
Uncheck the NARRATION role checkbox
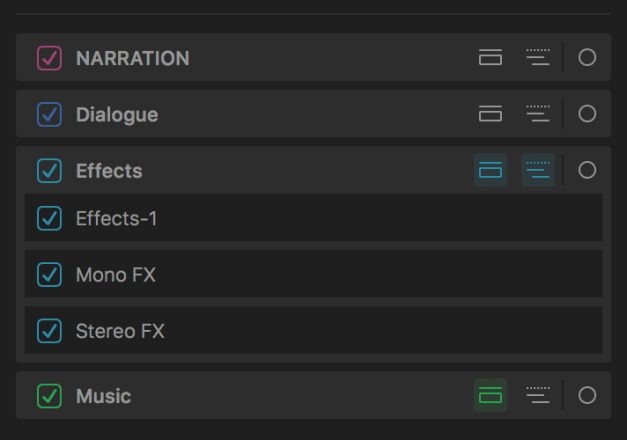tap(49, 58)
